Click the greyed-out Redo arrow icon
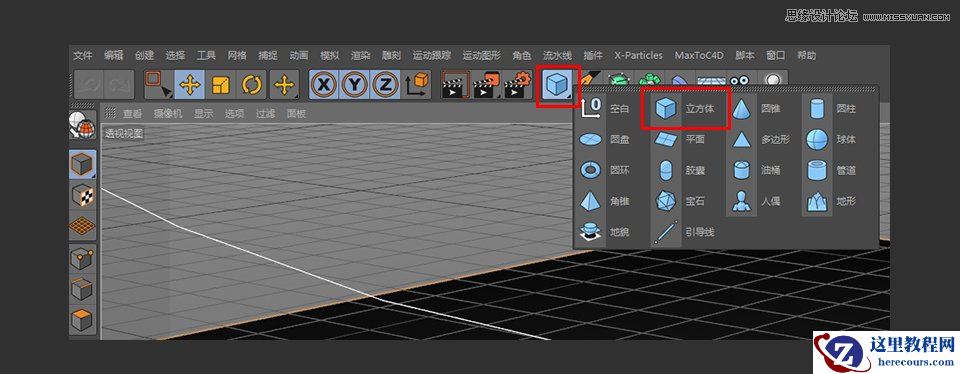The height and width of the screenshot is (374, 960). (119, 85)
